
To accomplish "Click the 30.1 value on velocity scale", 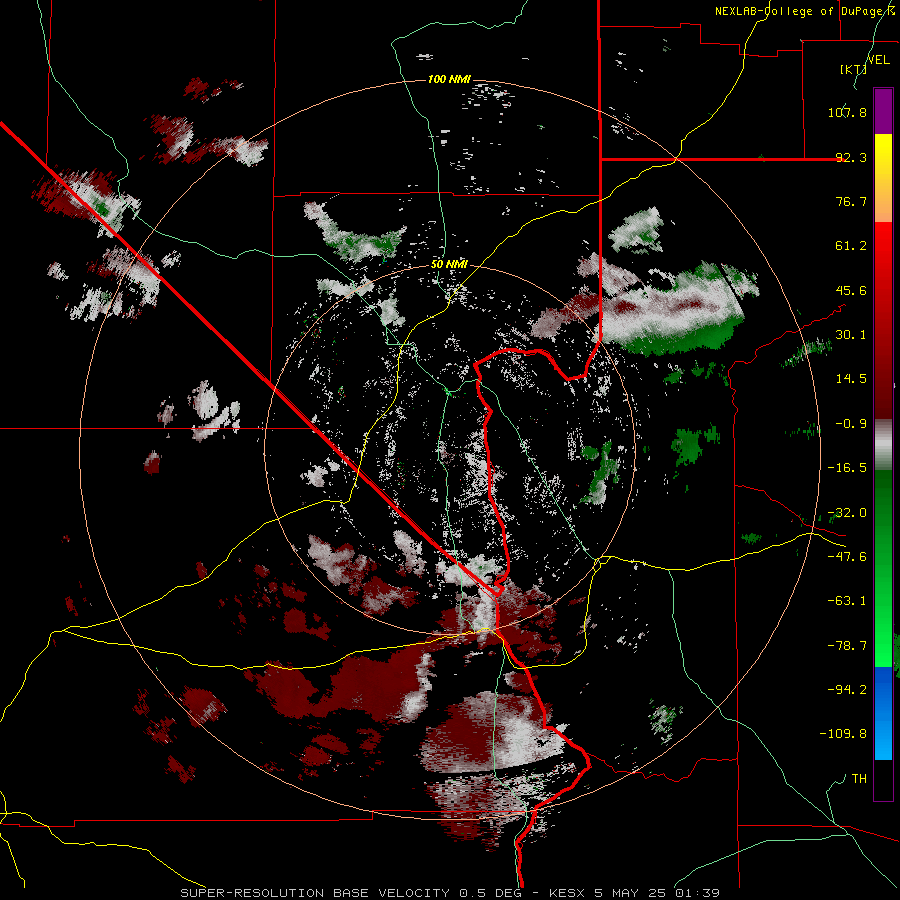I will (x=851, y=335).
